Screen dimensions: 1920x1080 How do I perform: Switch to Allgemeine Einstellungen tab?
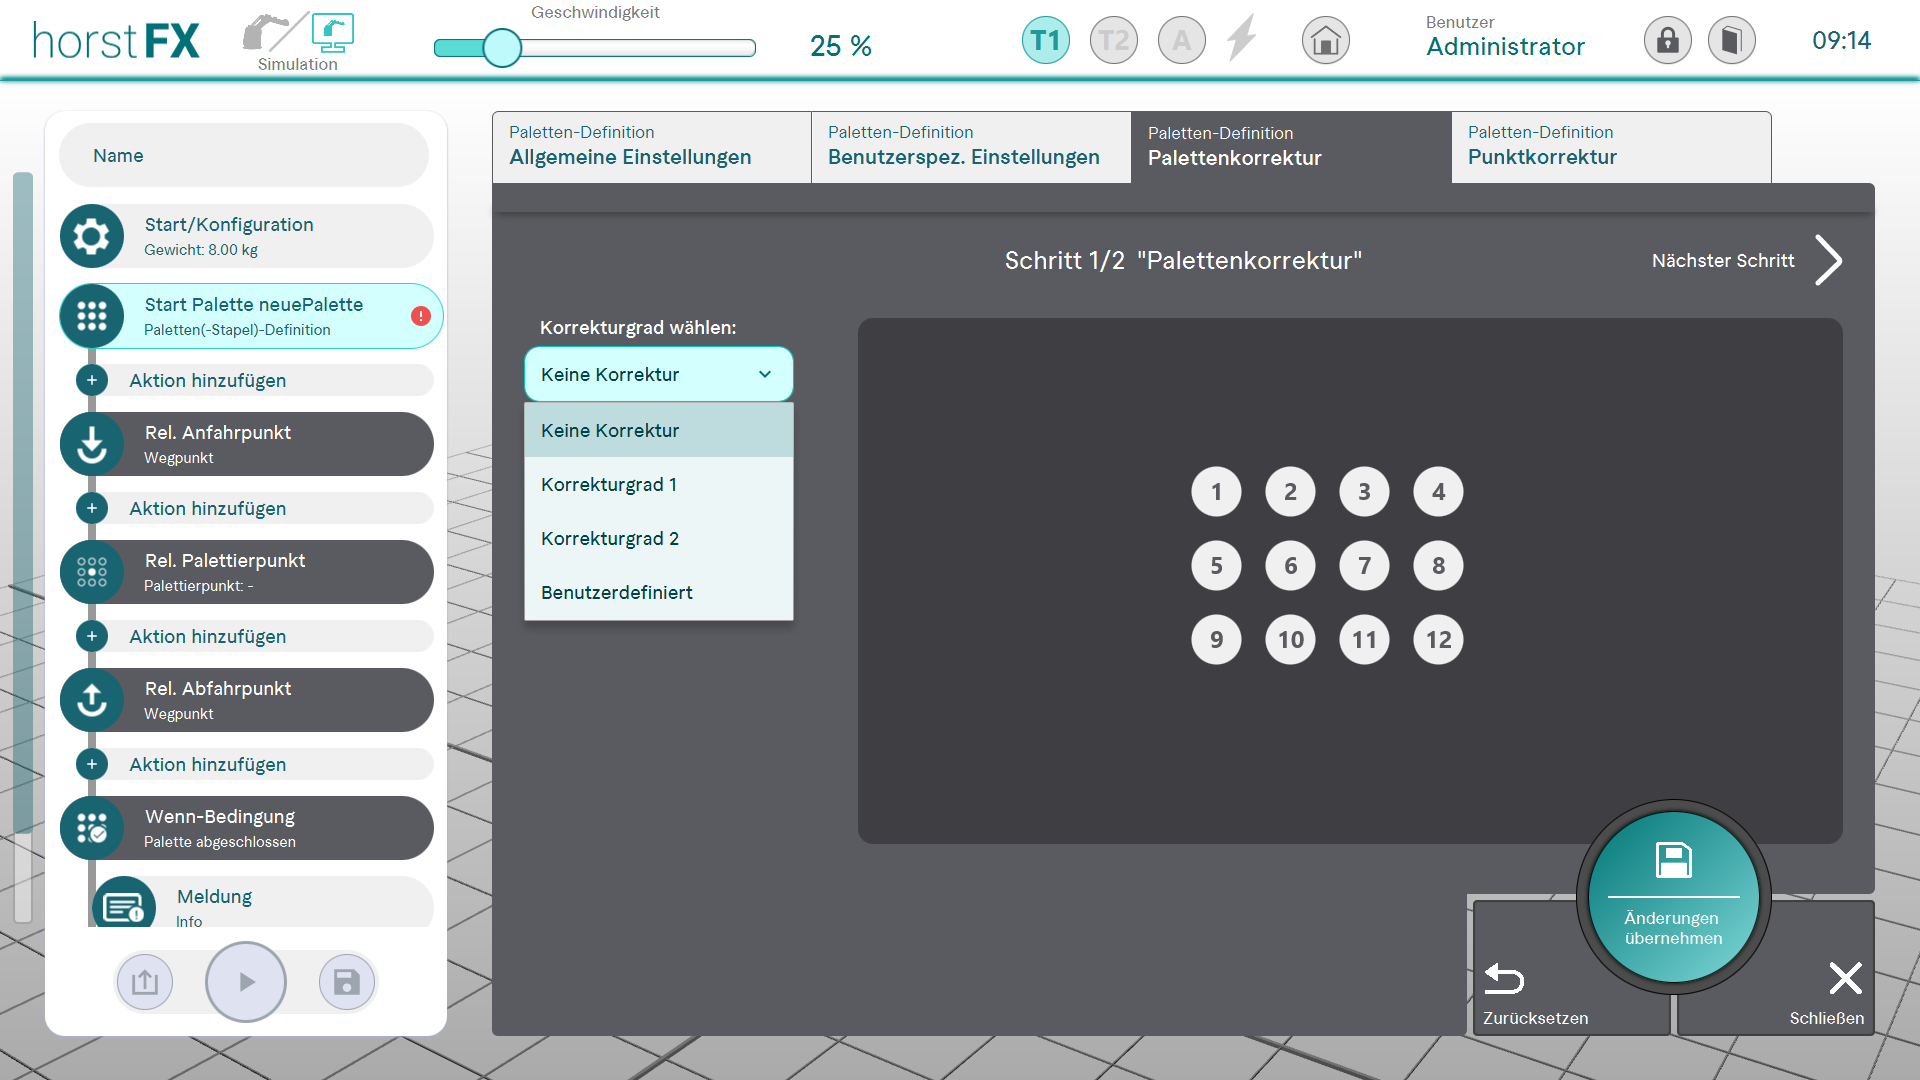coord(651,147)
